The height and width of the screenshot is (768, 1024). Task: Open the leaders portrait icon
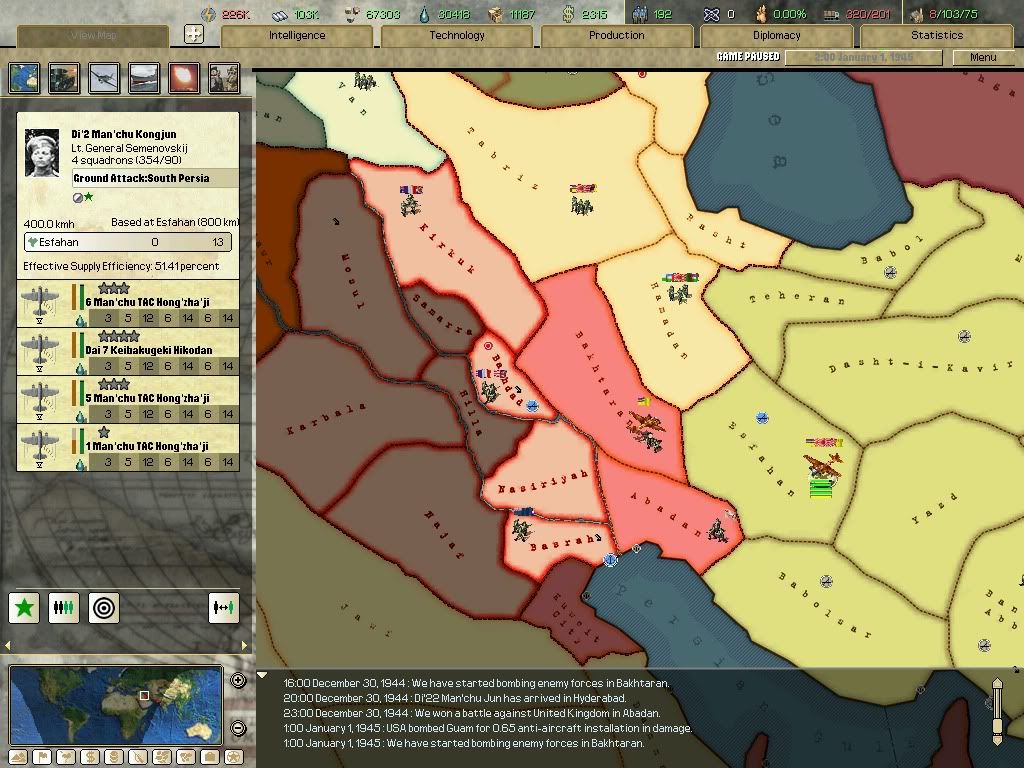(x=224, y=78)
